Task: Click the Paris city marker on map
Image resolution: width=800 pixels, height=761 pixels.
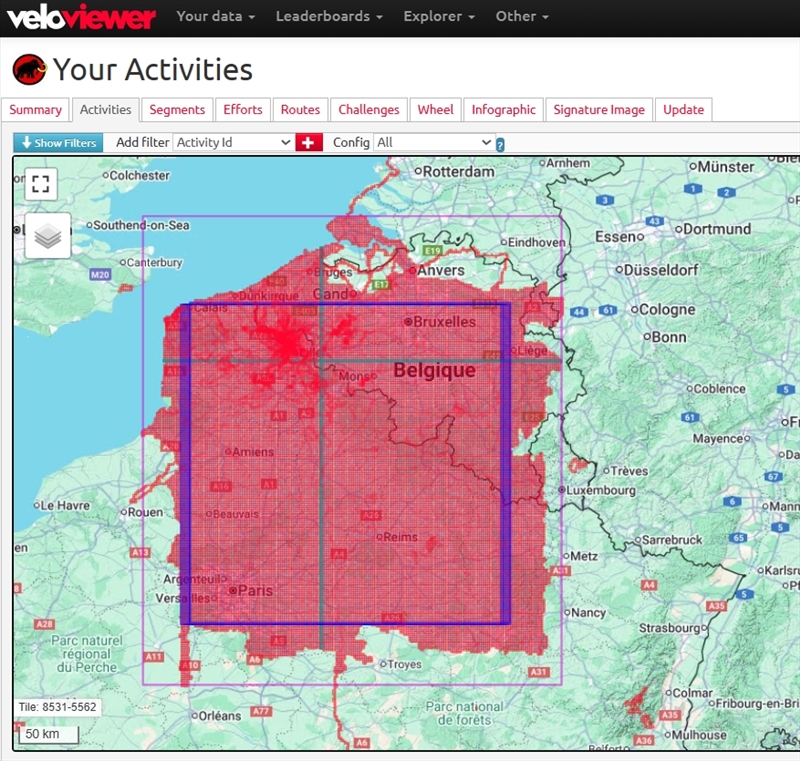Action: point(233,591)
